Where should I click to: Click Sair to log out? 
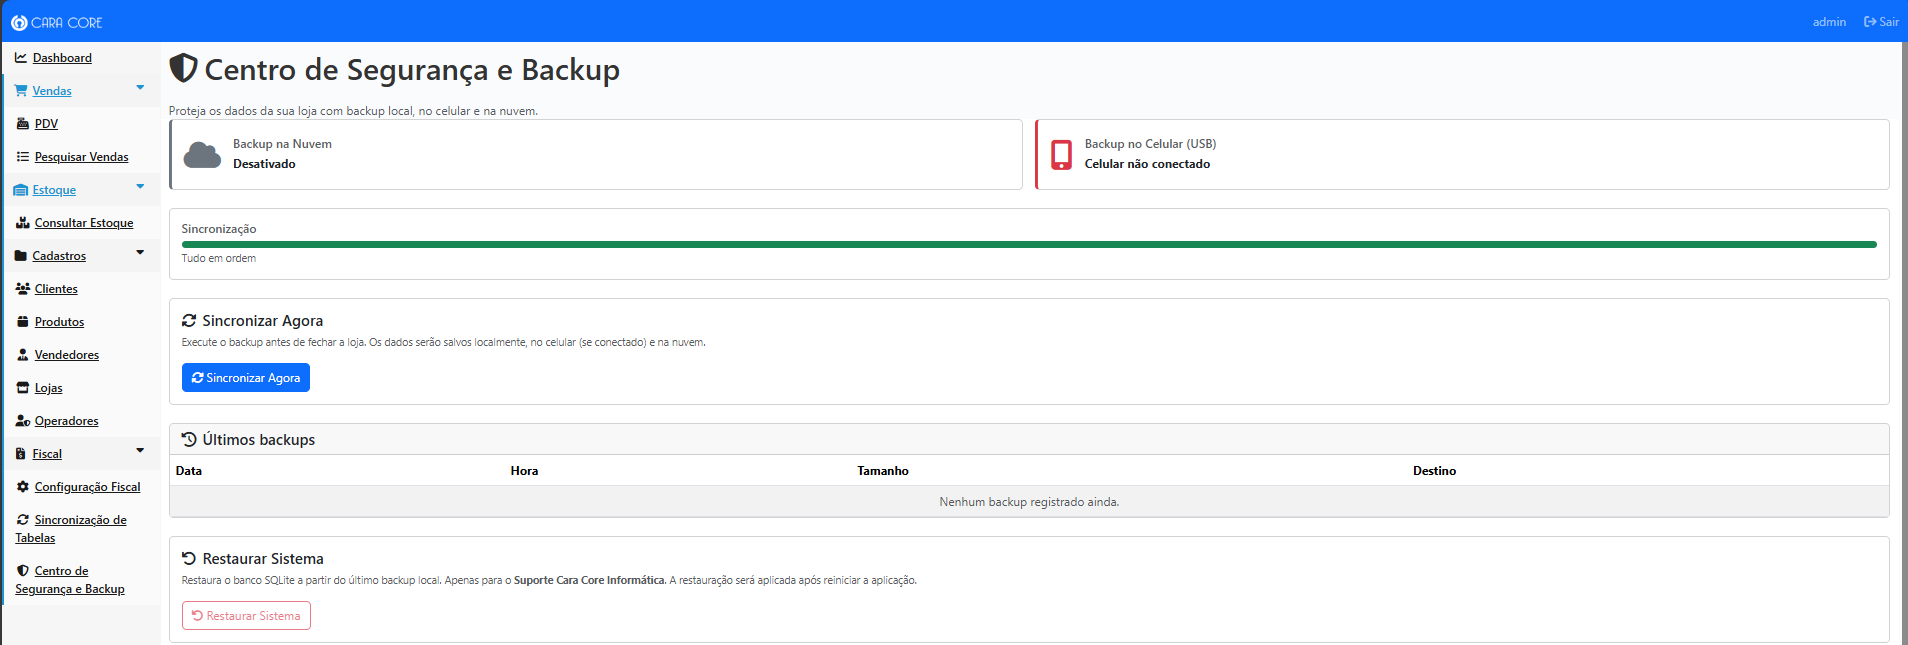tap(1881, 22)
